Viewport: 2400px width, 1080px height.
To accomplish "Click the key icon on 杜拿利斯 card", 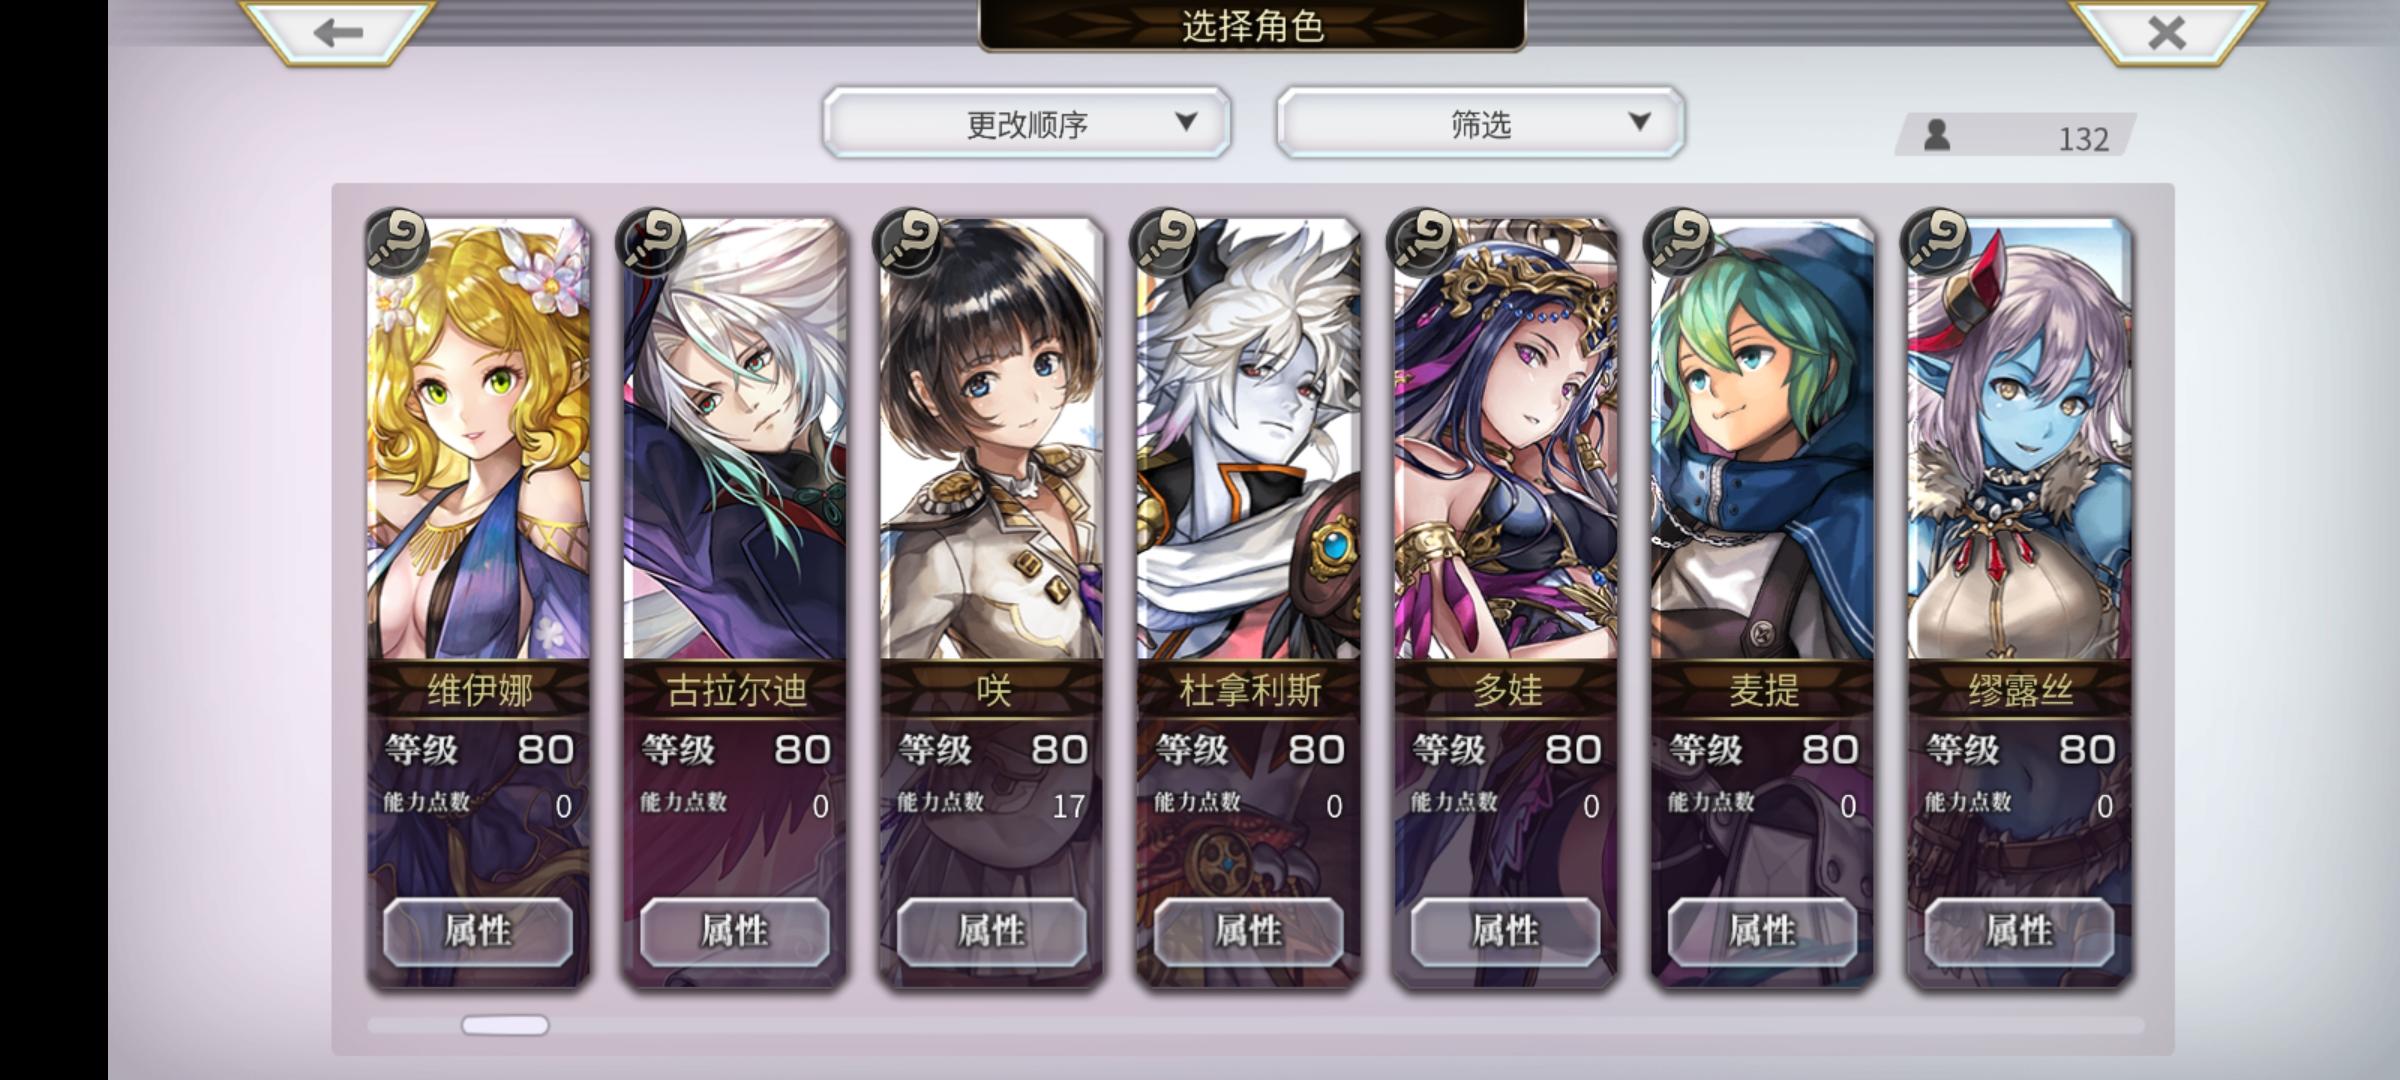I will (x=1167, y=241).
